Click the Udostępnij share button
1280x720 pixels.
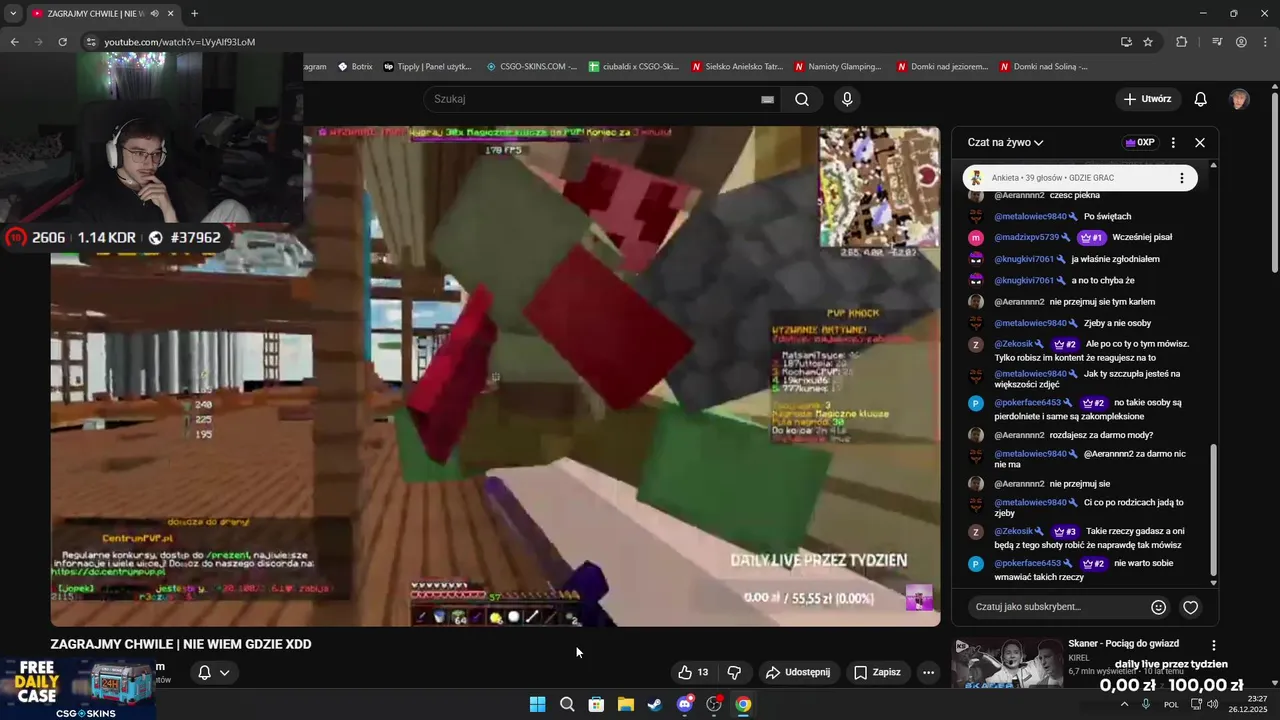pos(798,672)
